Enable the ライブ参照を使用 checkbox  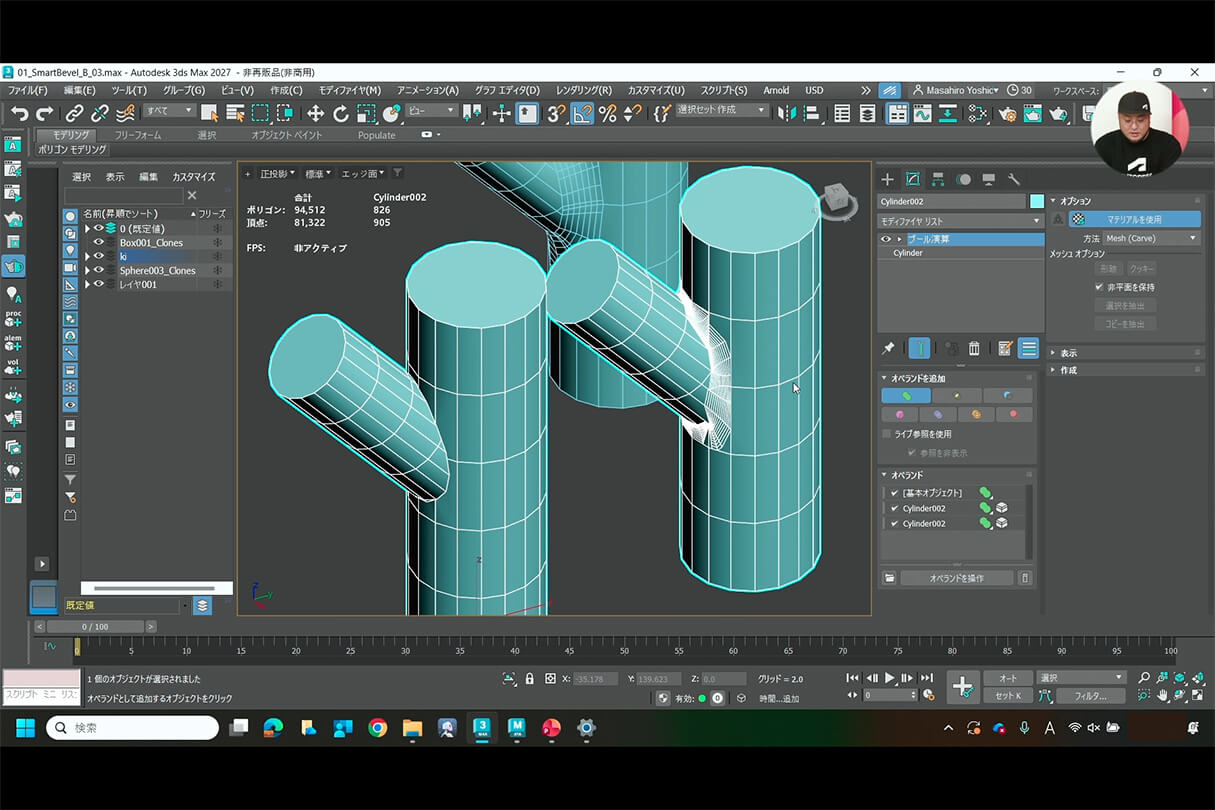click(887, 434)
